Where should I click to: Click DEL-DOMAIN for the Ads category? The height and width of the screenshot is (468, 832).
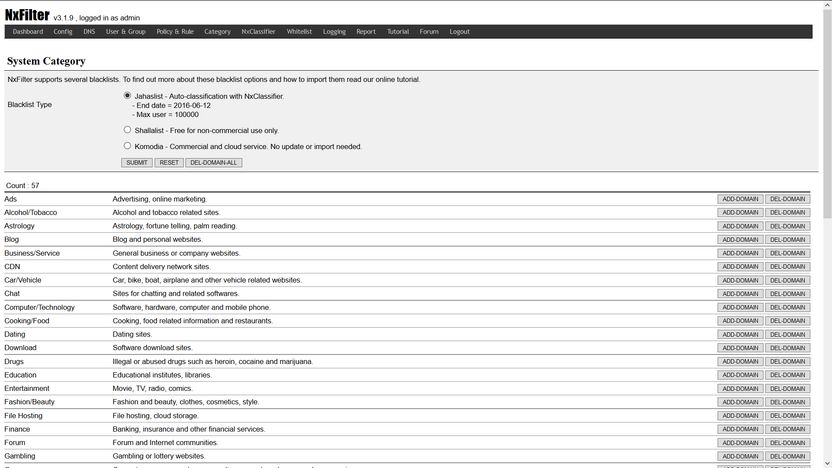pos(787,199)
